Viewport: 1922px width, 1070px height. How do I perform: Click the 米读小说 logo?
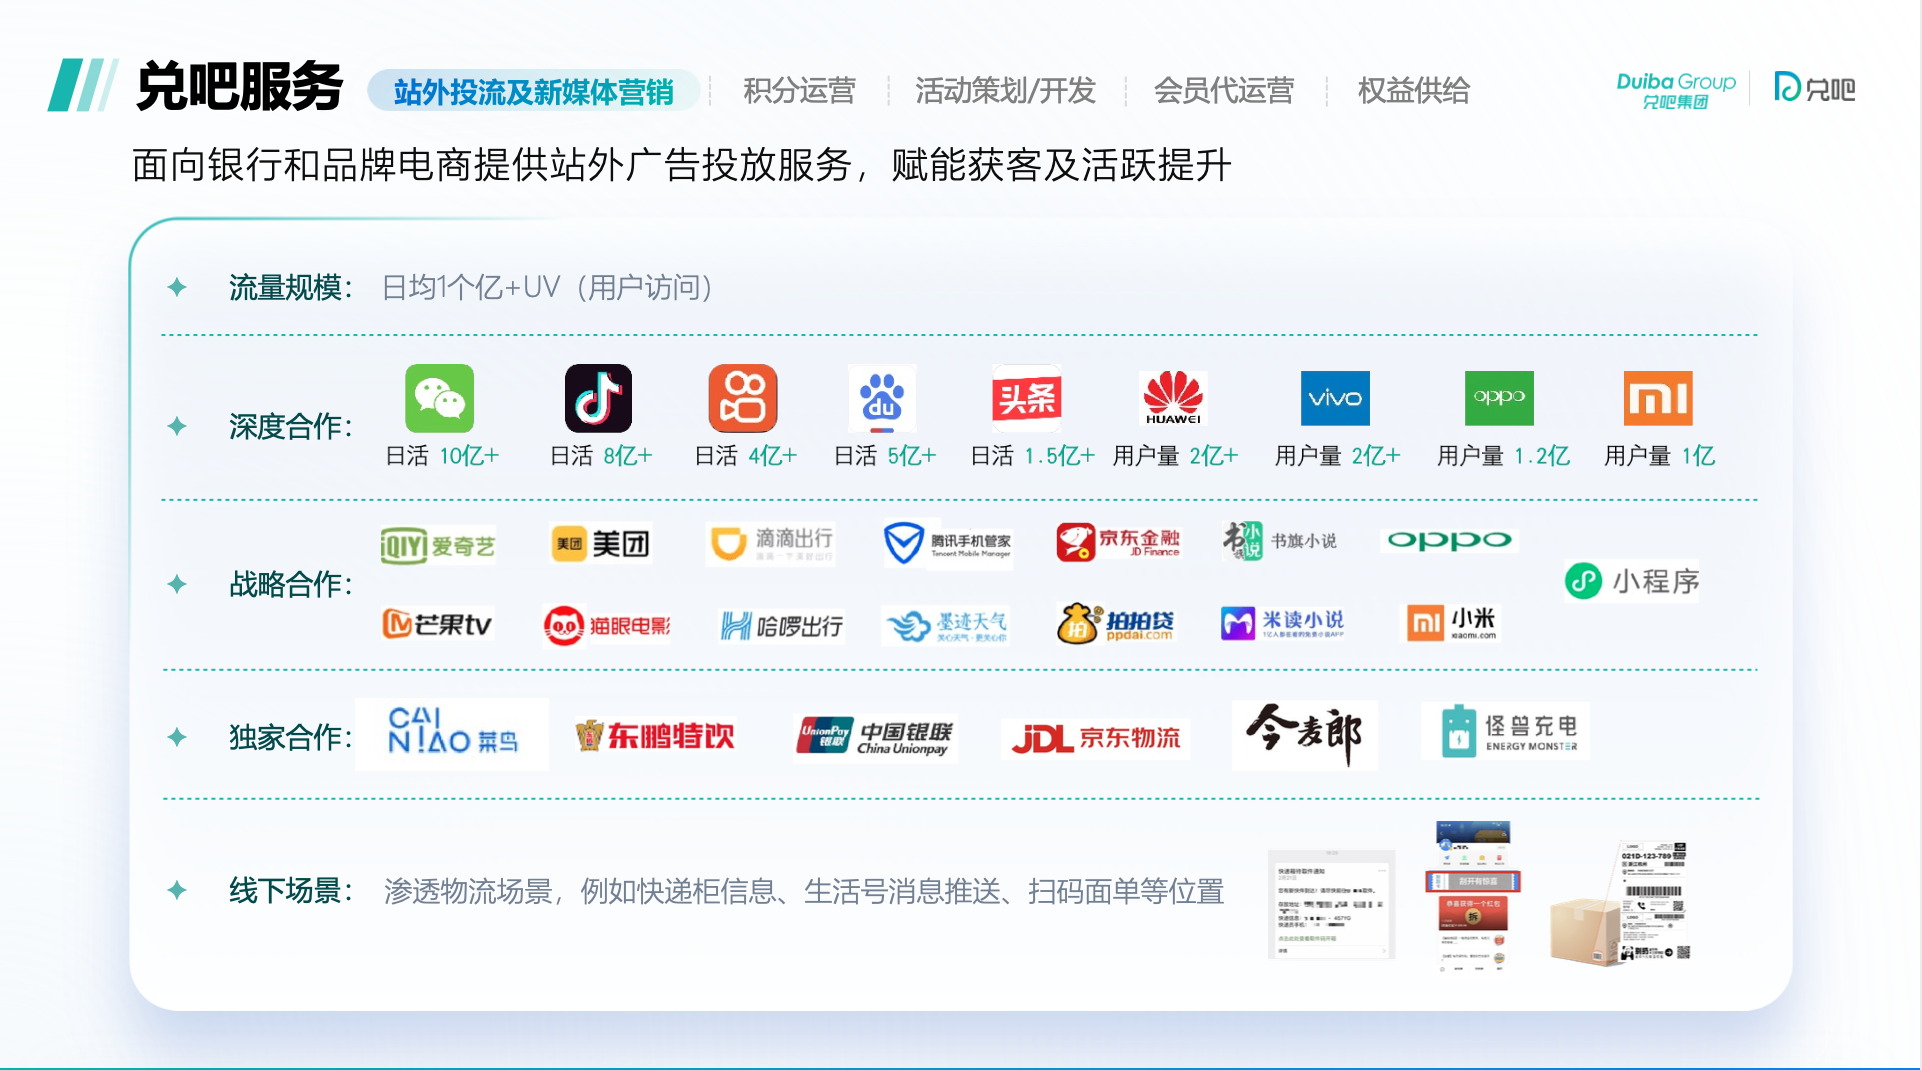[1283, 624]
